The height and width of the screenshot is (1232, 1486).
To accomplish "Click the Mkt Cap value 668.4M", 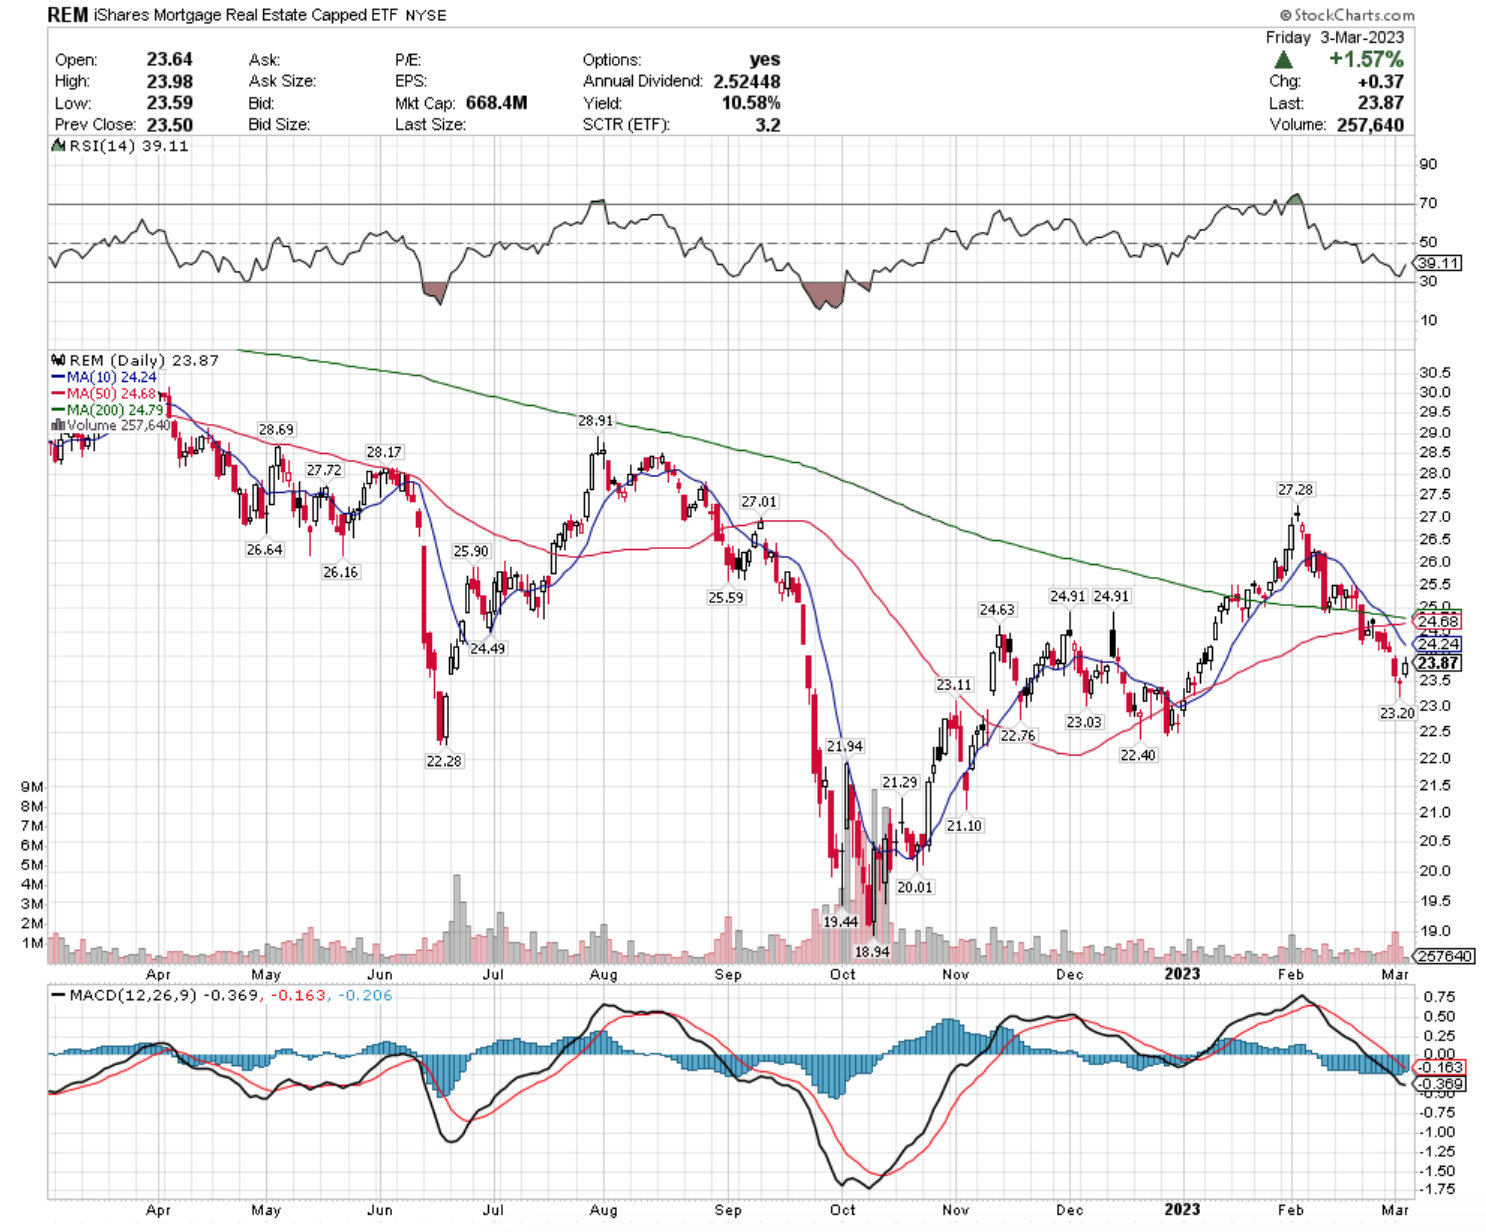I will pyautogui.click(x=496, y=103).
